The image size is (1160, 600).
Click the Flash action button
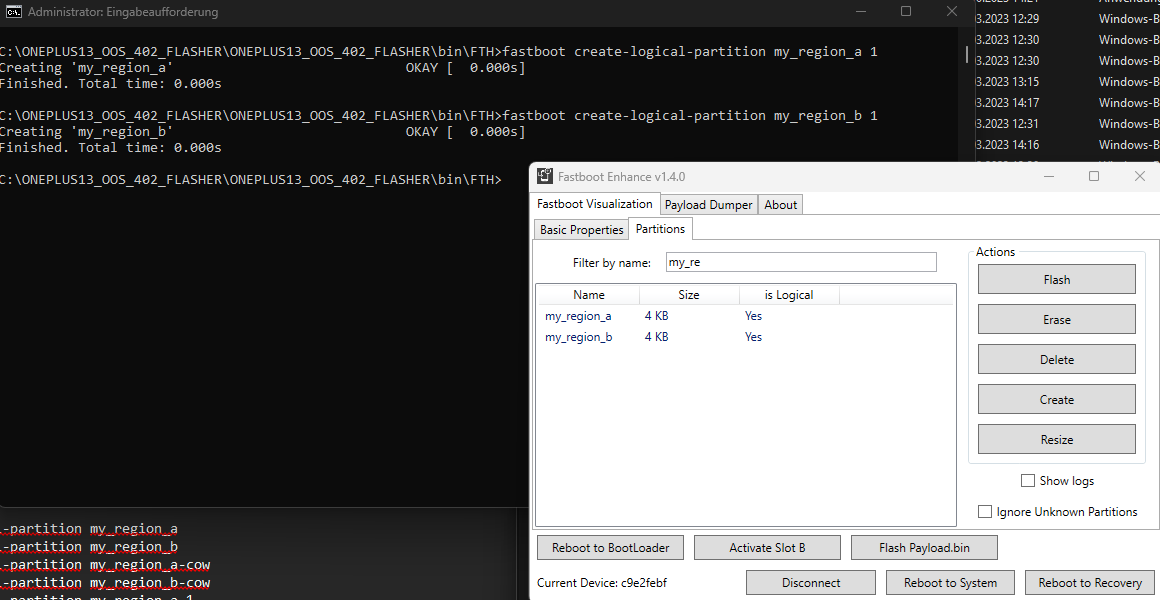pos(1056,280)
